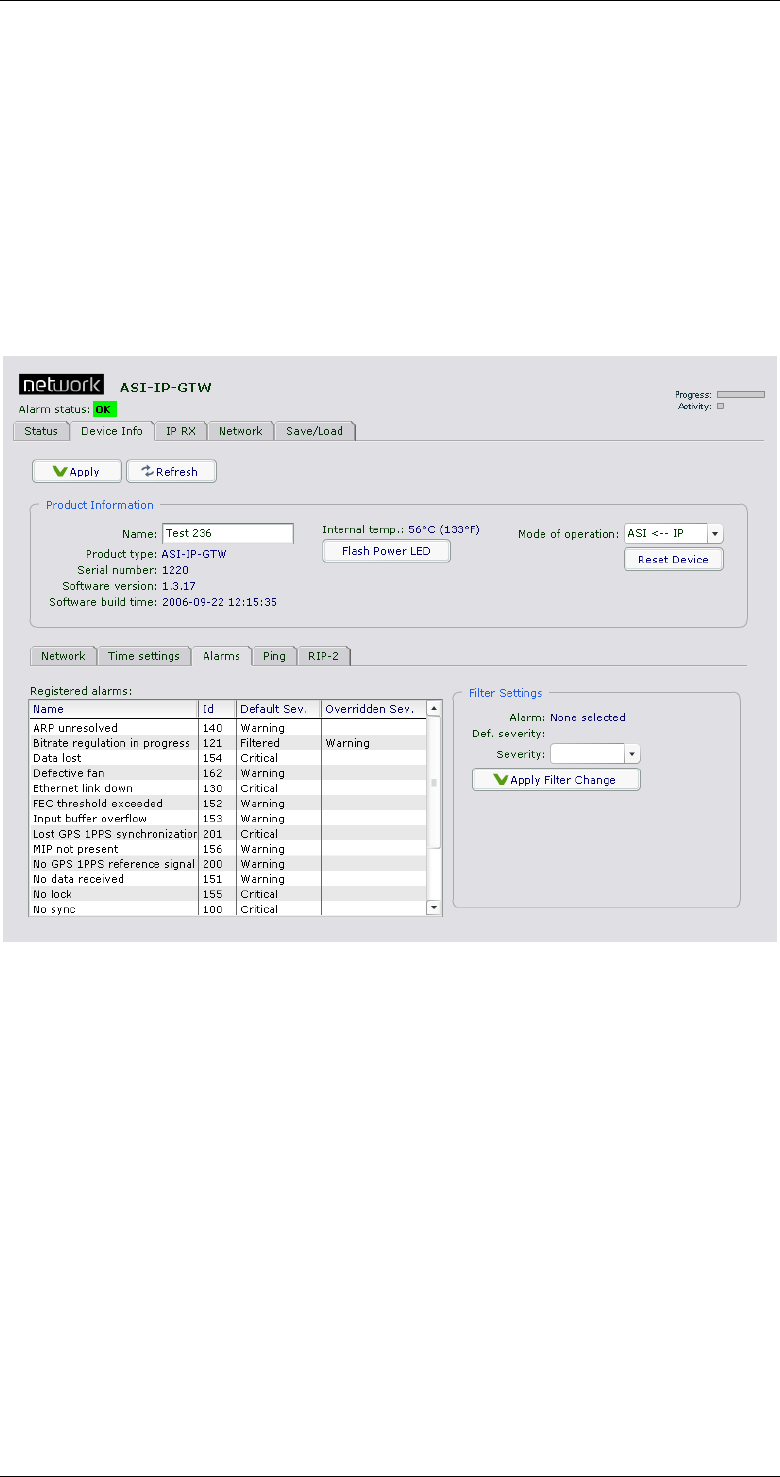Click the green OK alarm status indicator
This screenshot has height=1477, width=780.
(105, 409)
